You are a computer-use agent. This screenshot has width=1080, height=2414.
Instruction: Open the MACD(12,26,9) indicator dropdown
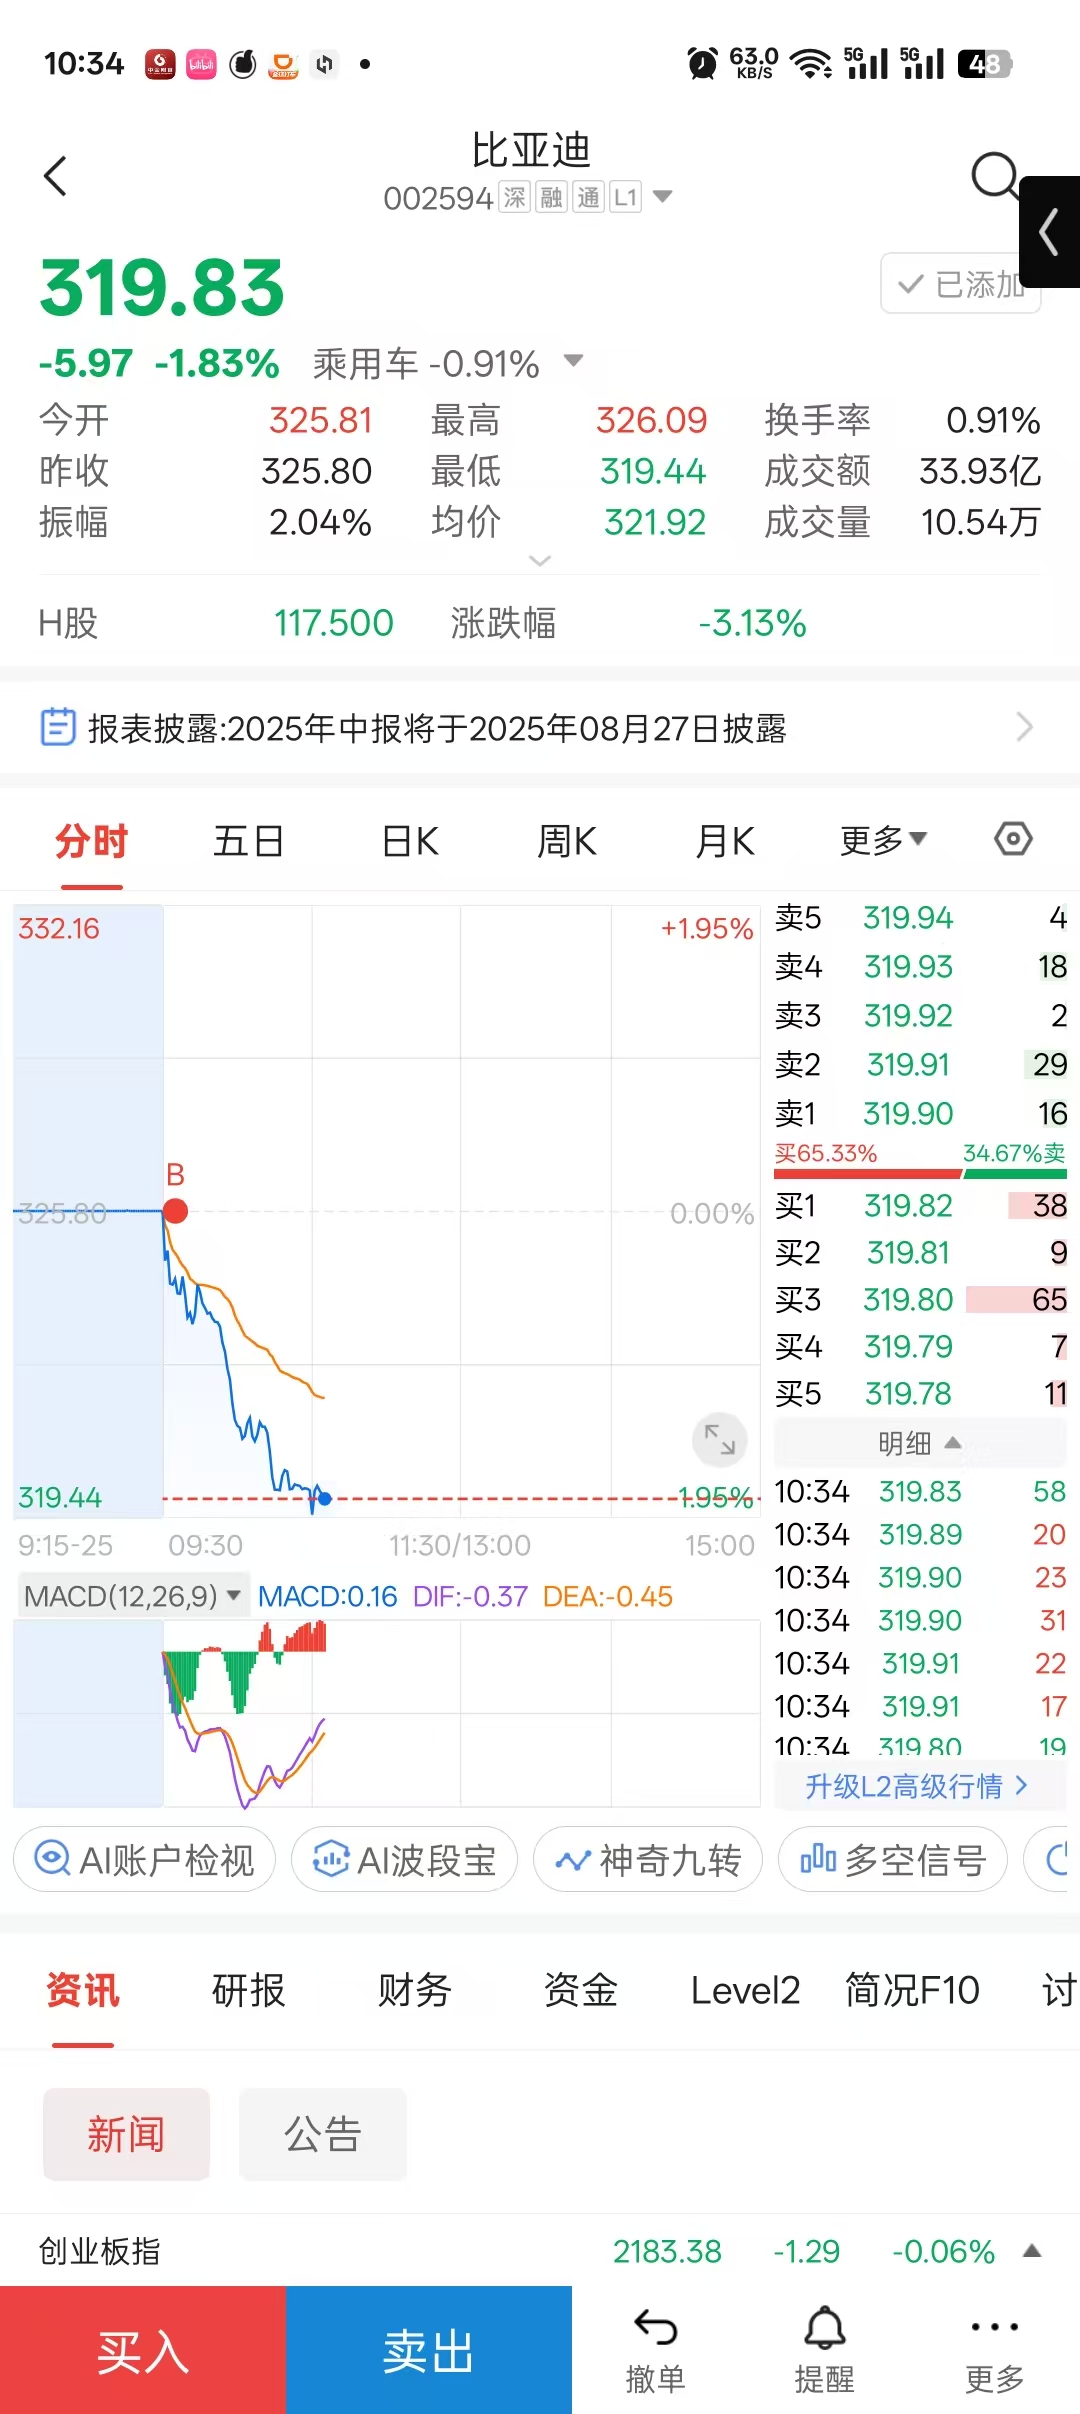coord(132,1595)
